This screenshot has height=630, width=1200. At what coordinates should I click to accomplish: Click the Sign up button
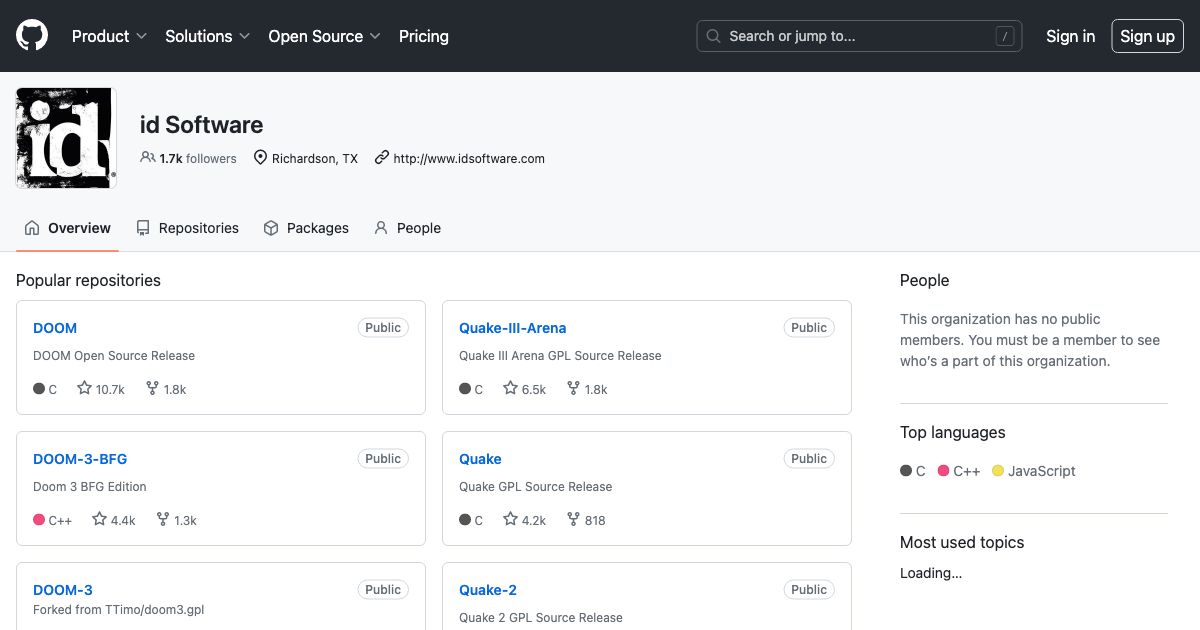pos(1147,36)
